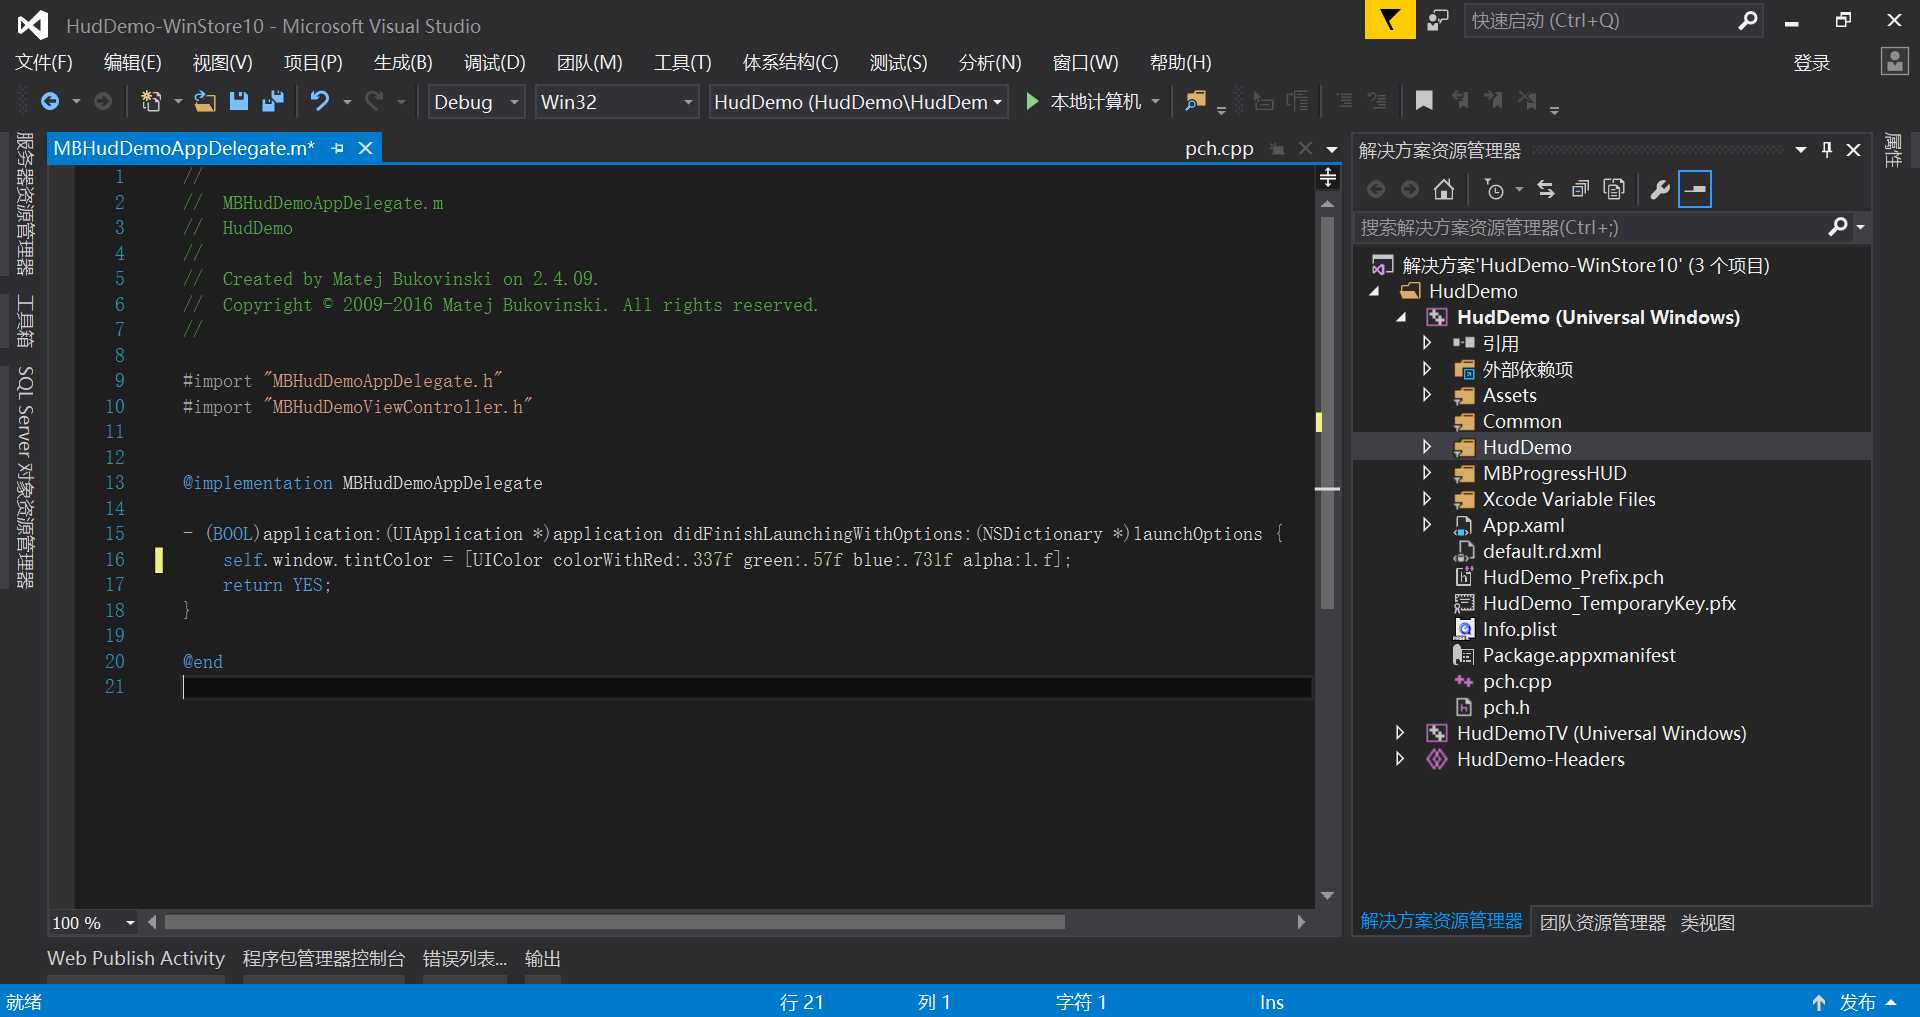Toggle pin on MBHudDemoAppDelegate.m tab
1920x1017 pixels.
pyautogui.click(x=338, y=148)
